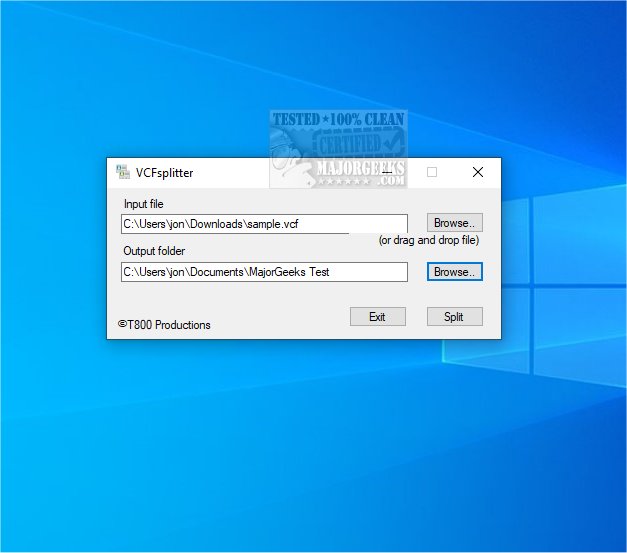Screen dimensions: 627x553
Task: Click the VCFsplitter app icon in title bar
Action: (x=123, y=172)
